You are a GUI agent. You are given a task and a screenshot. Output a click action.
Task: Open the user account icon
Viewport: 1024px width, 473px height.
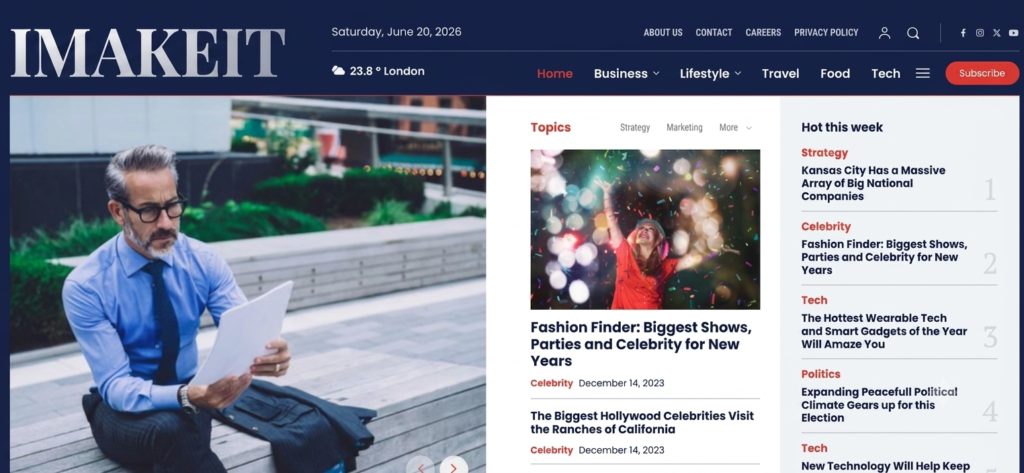(884, 33)
